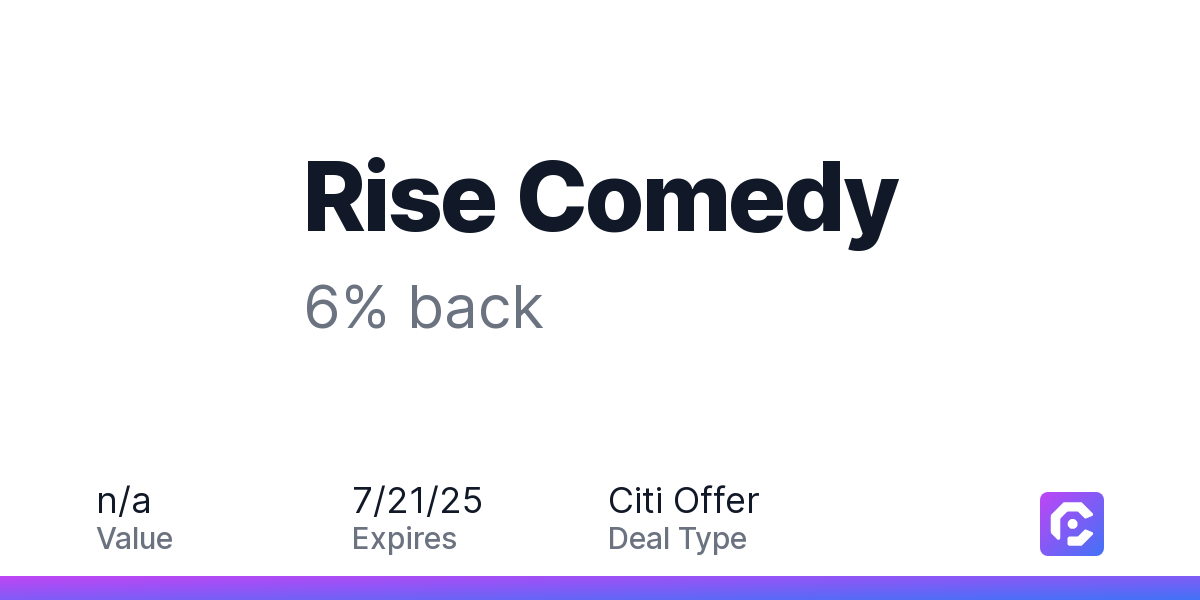This screenshot has height=600, width=1200.
Task: Click the word Comedy in heading
Action: pos(708,202)
